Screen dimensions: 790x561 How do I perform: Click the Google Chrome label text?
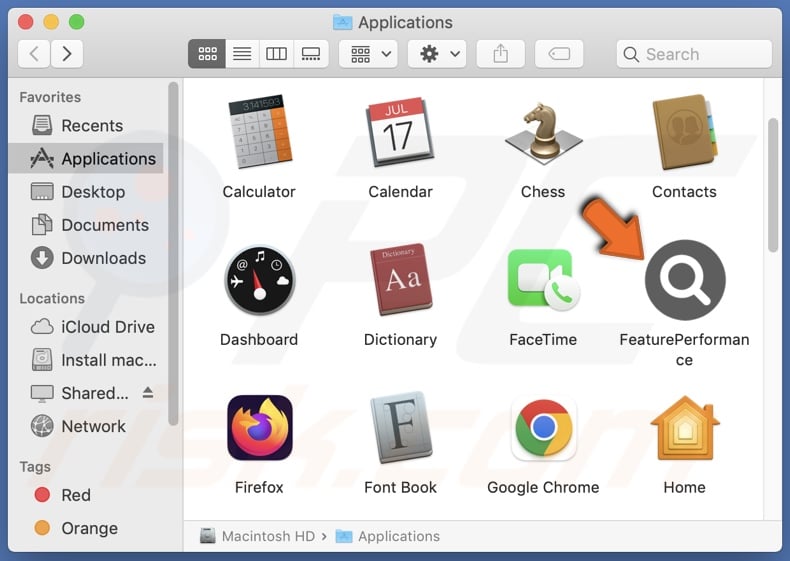pos(543,487)
